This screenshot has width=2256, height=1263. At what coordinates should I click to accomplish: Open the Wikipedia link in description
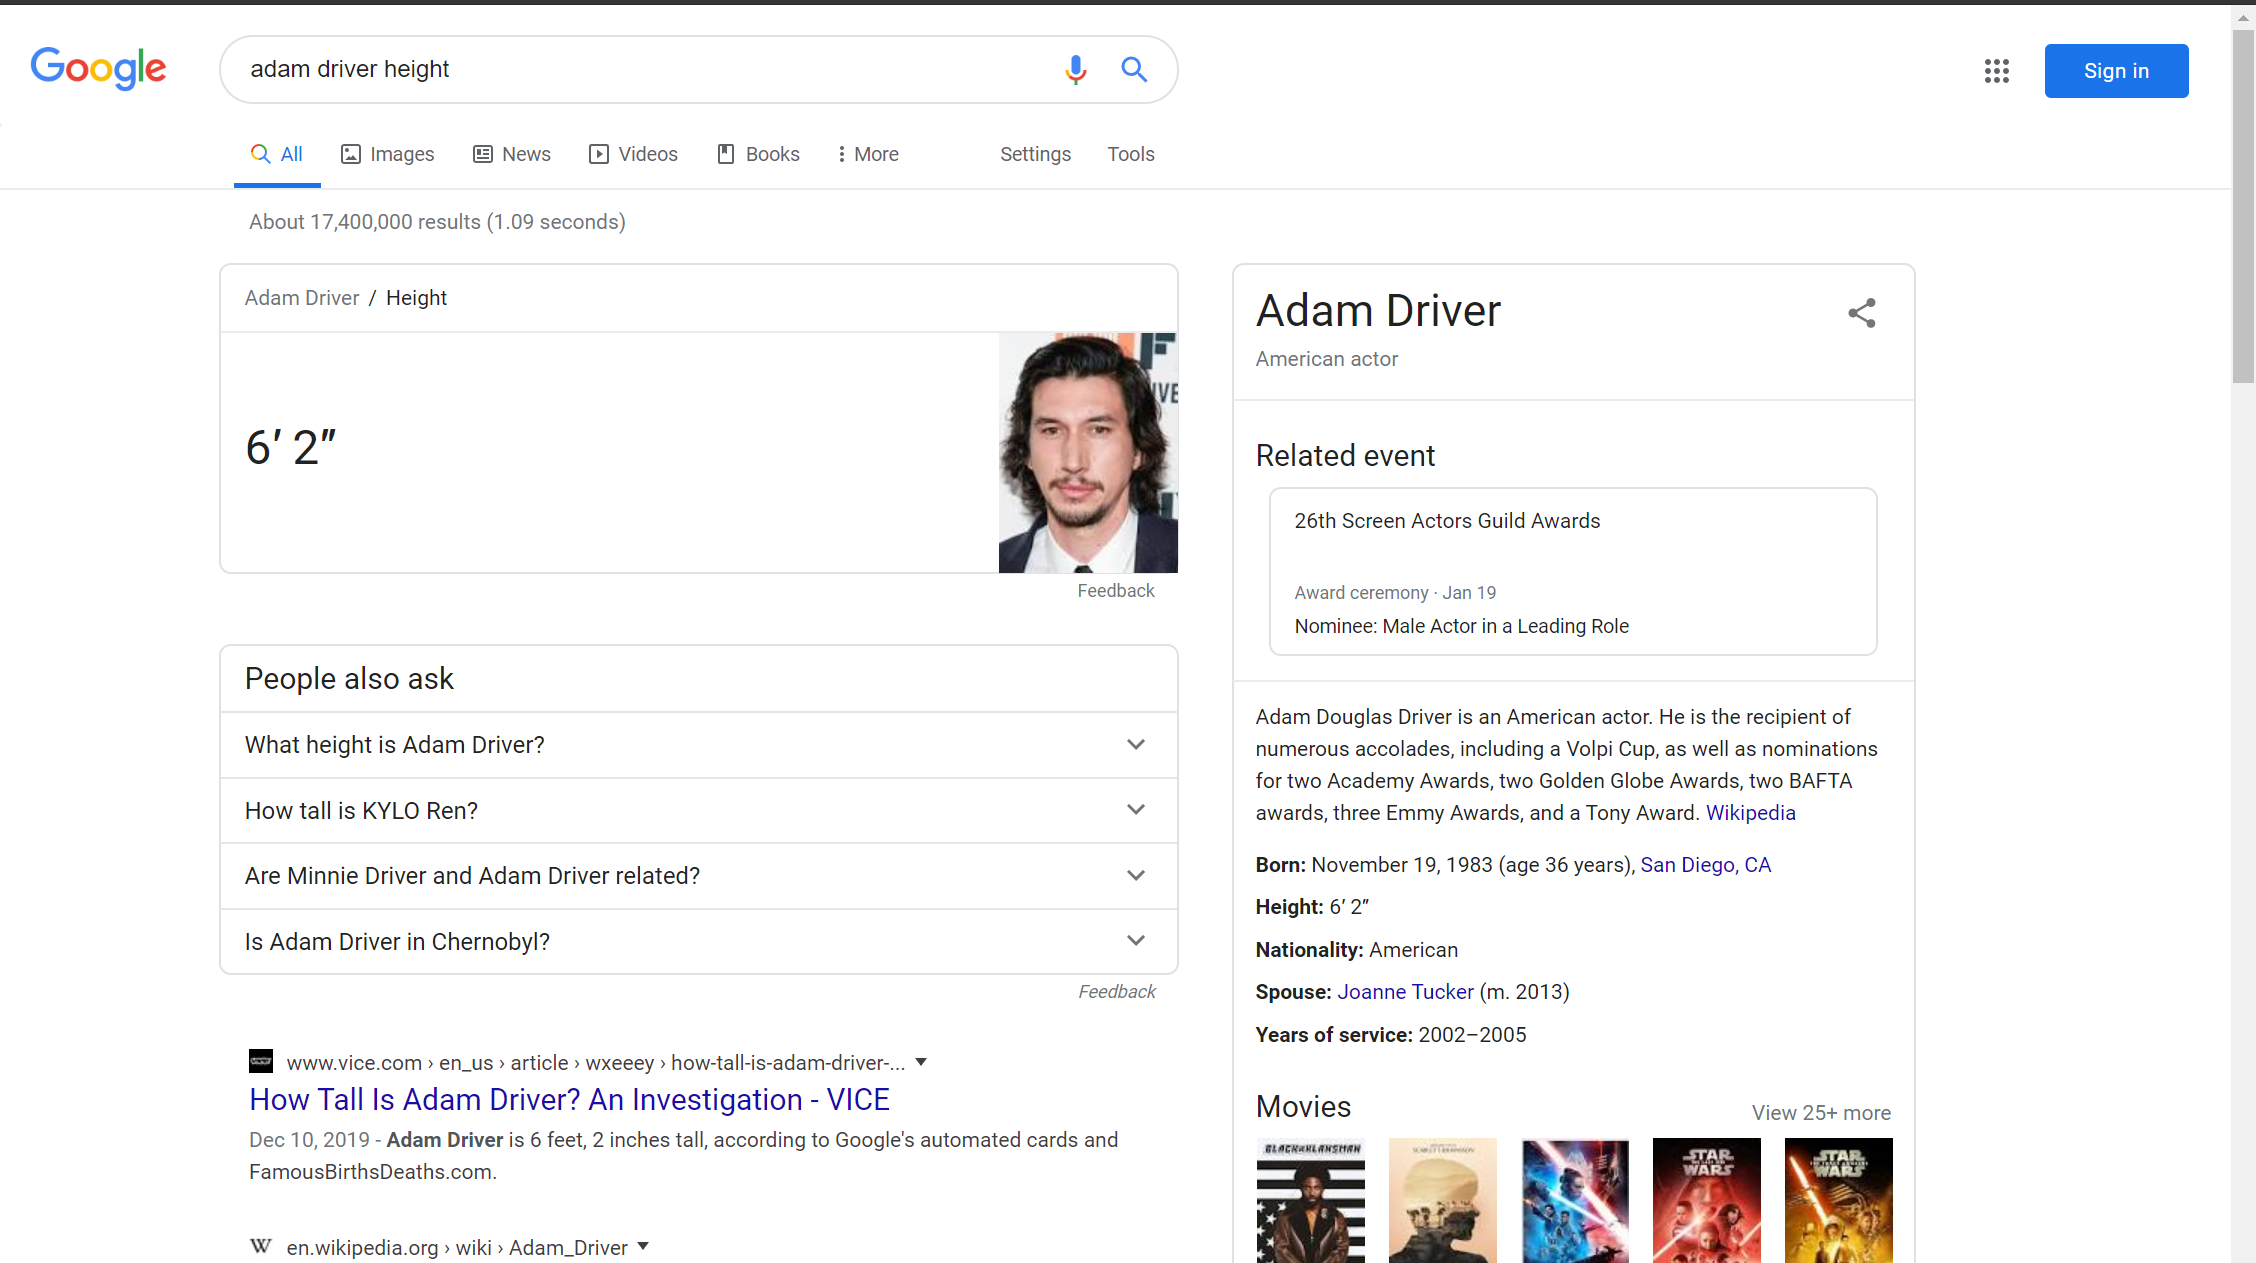click(x=1750, y=813)
